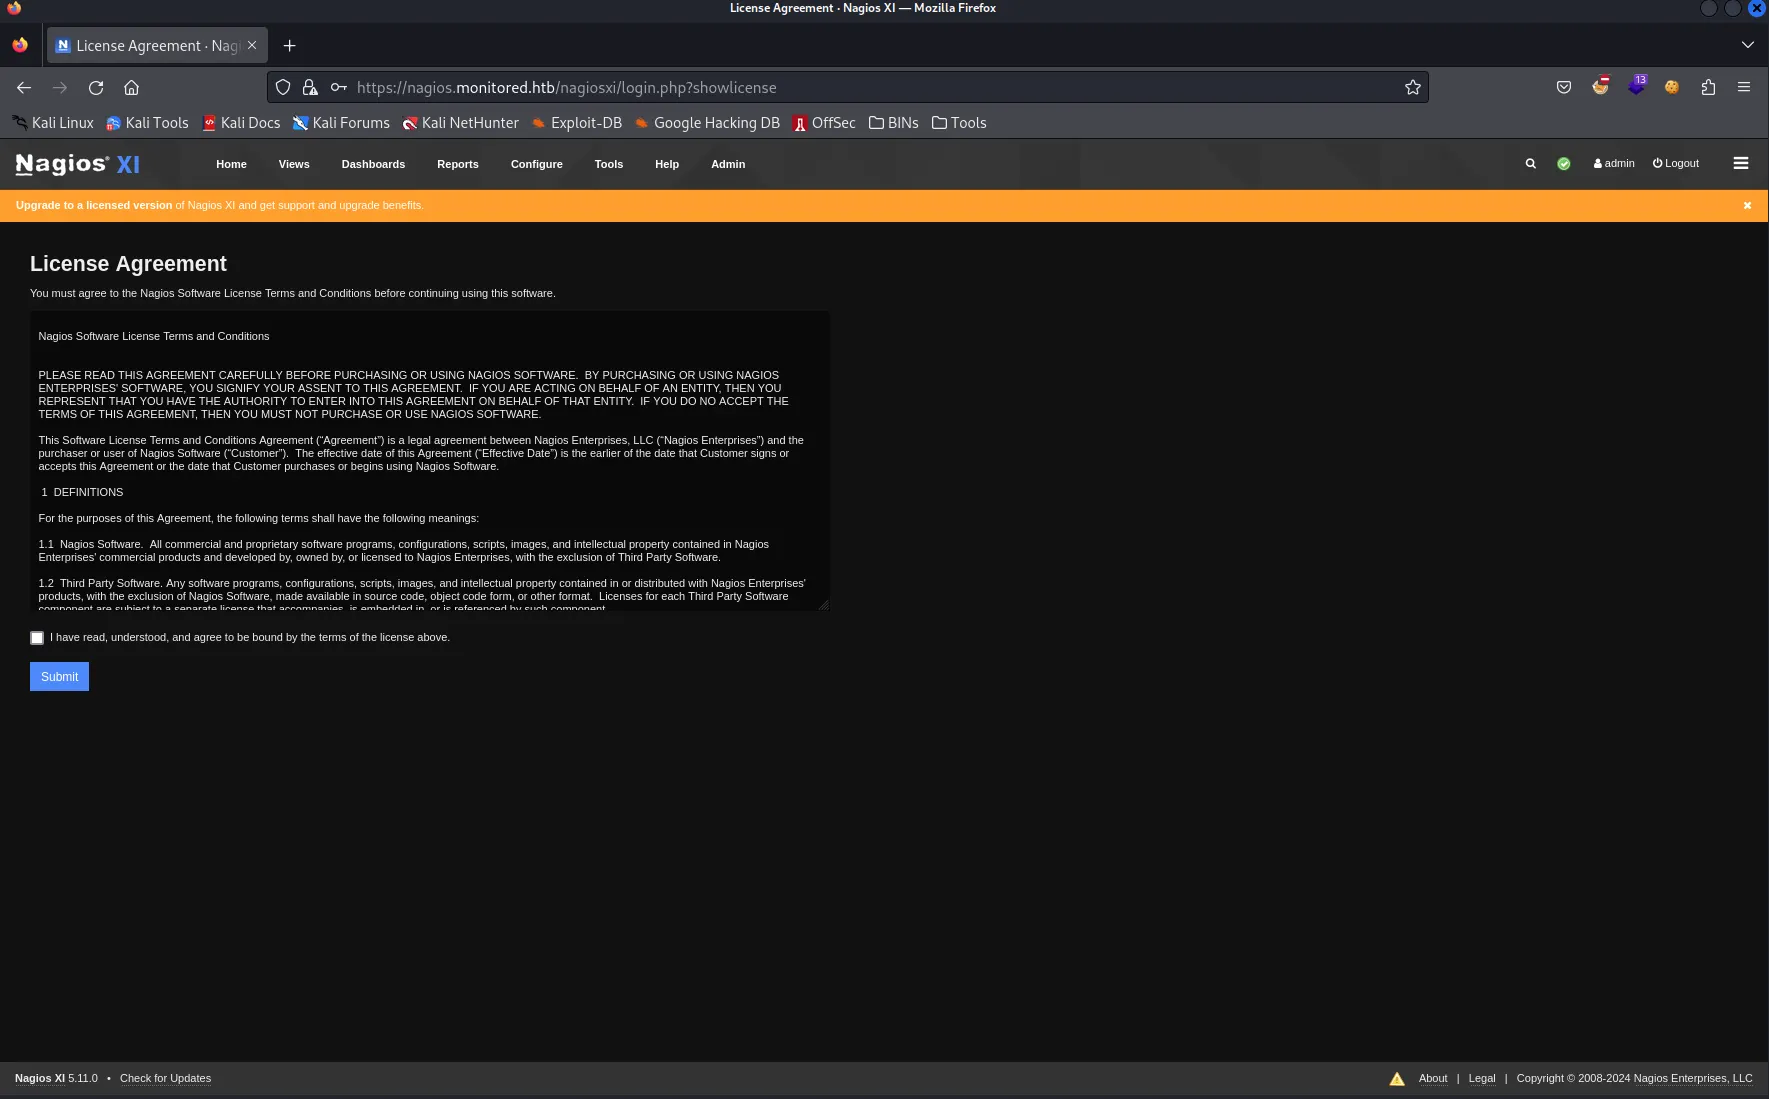Open the Firefox extensions puzzle icon
Viewport: 1769px width, 1099px height.
(1708, 88)
